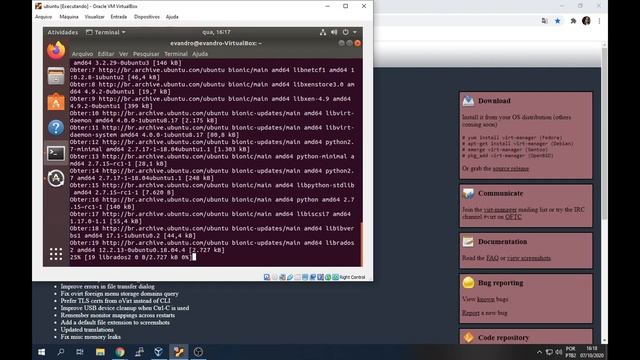640x360 pixels.
Task: Show hidden system tray icons chevron
Action: coord(539,352)
